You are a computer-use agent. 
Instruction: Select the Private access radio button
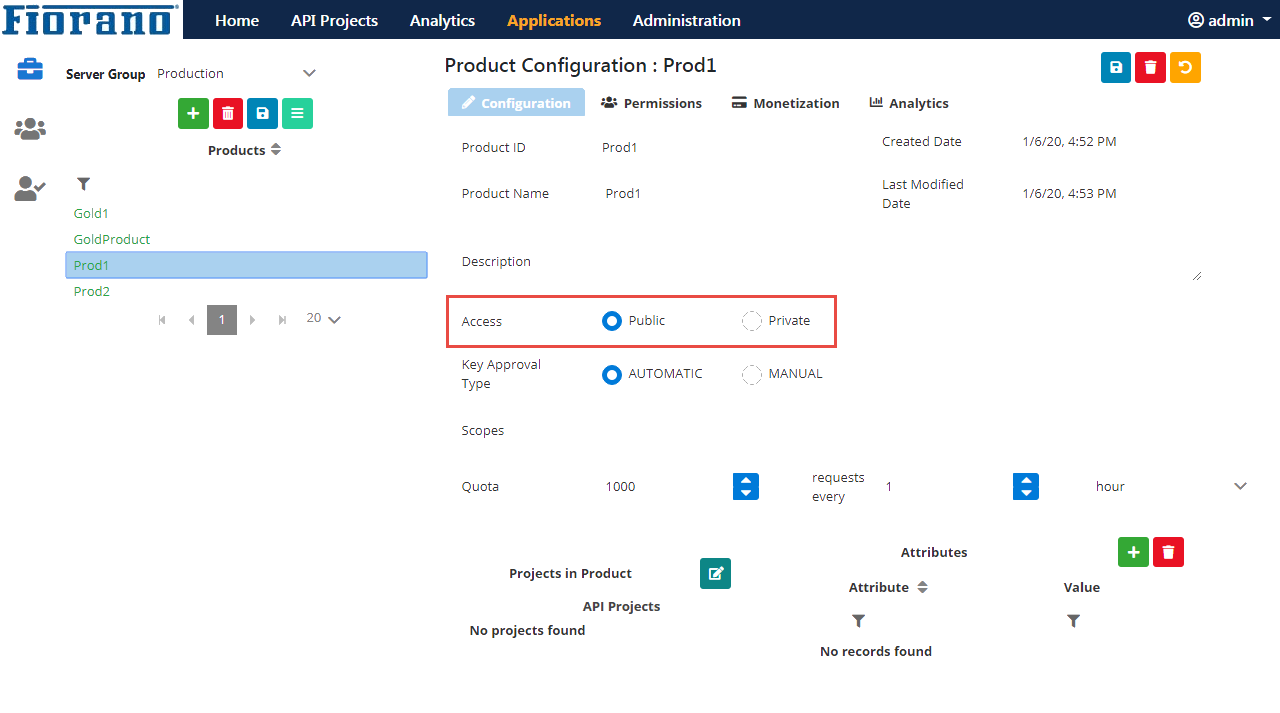pos(752,321)
